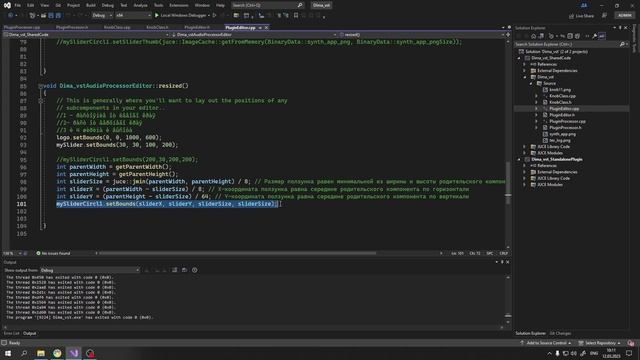Screen dimensions: 640x360
Task: Click the Visual Studio logo in the title bar
Action: pos(7,5)
